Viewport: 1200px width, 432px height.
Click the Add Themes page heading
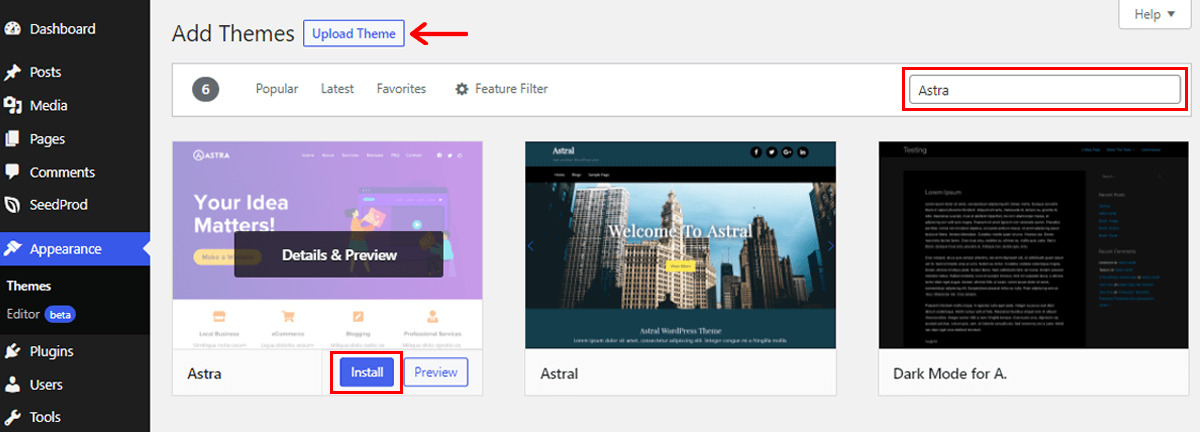click(233, 33)
